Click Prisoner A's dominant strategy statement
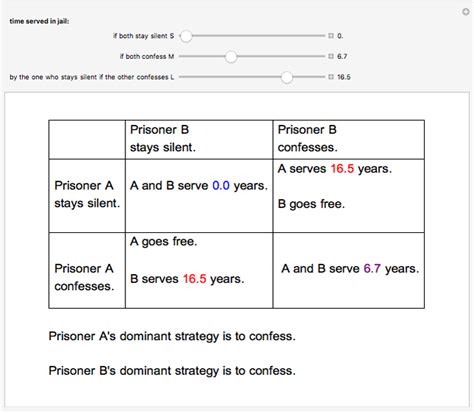This screenshot has width=474, height=413. [x=172, y=336]
